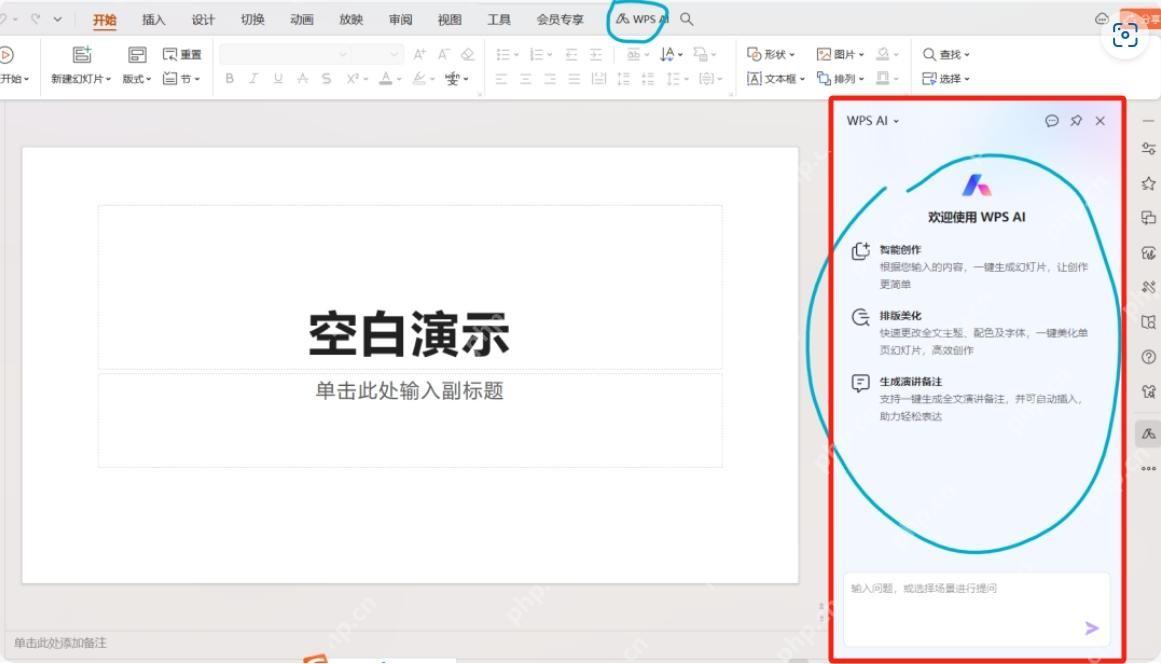Screen dimensions: 1161x664
Task: Close the WPS AI panel
Action: coord(1100,121)
